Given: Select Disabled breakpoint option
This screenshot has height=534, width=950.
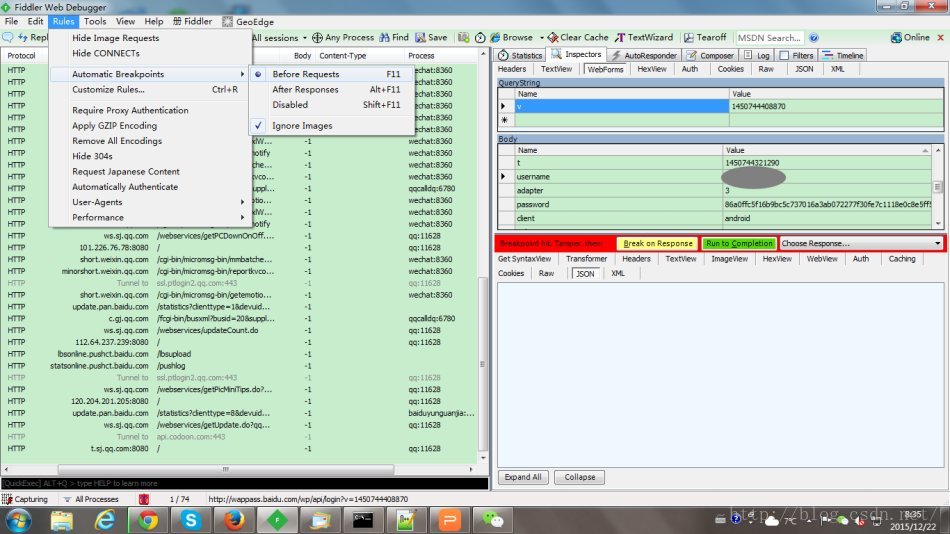Looking at the screenshot, I should click(x=332, y=105).
